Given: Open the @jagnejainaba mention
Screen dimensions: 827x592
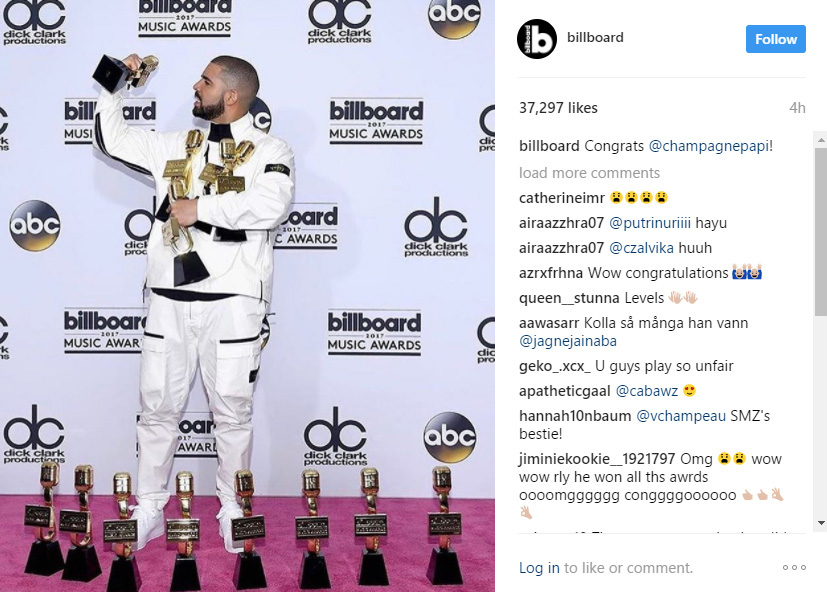Looking at the screenshot, I should (568, 341).
